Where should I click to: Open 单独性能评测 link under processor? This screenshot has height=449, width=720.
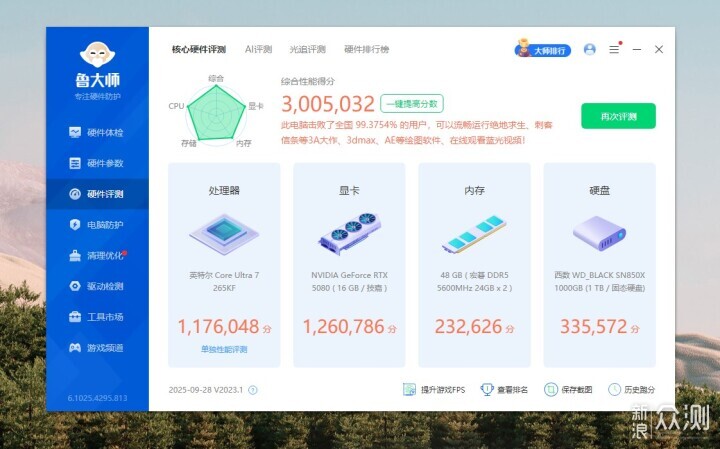click(224, 349)
